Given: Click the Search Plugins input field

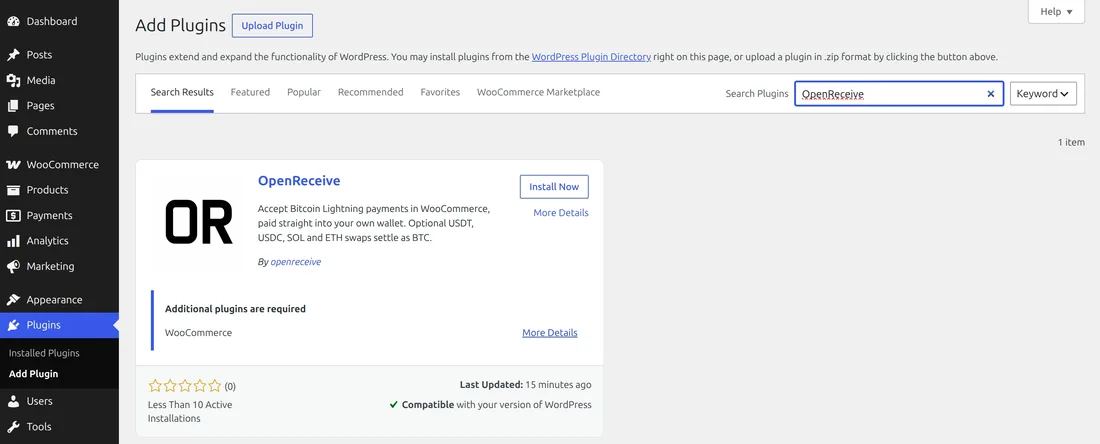Looking at the screenshot, I should 899,93.
